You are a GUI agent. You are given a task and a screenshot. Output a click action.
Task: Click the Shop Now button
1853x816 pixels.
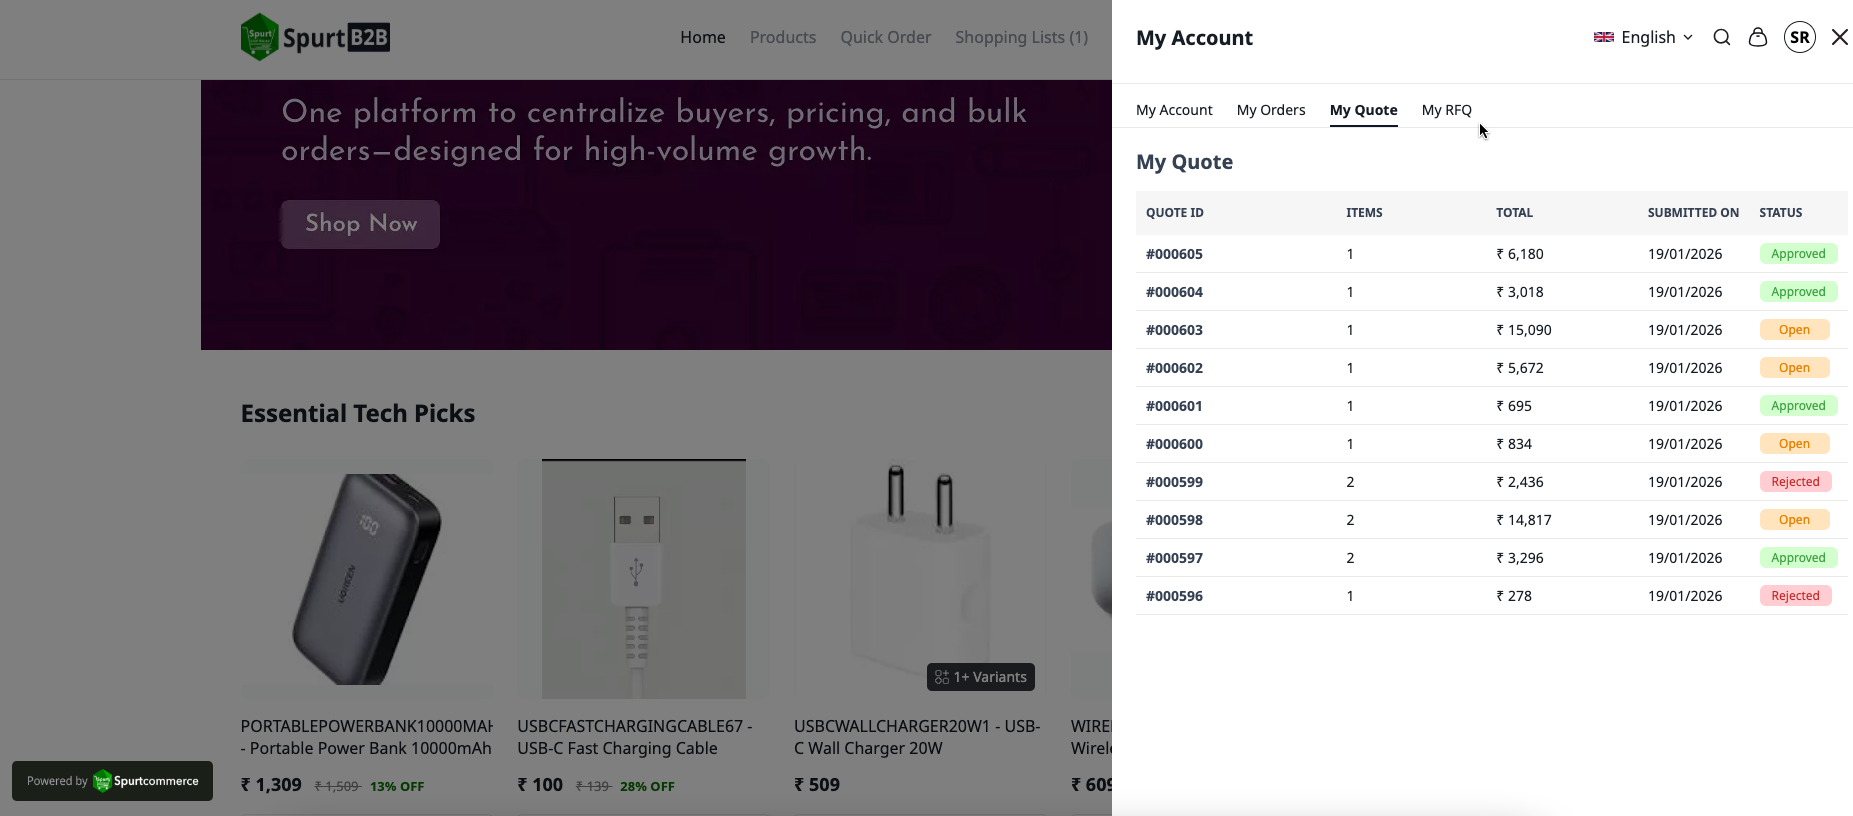359,224
